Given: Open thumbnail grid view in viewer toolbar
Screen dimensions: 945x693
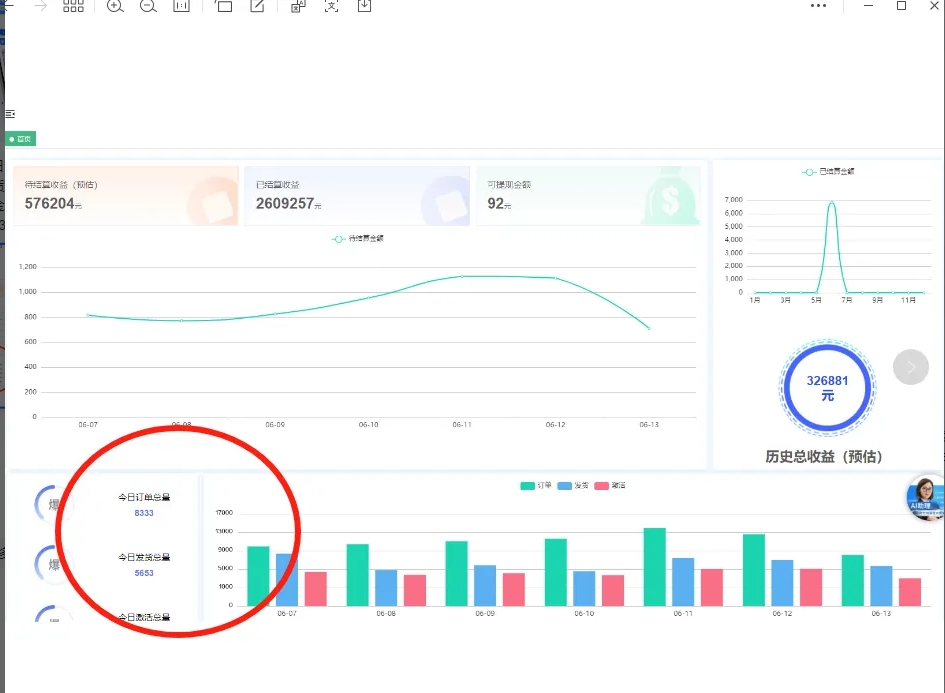Looking at the screenshot, I should (73, 6).
